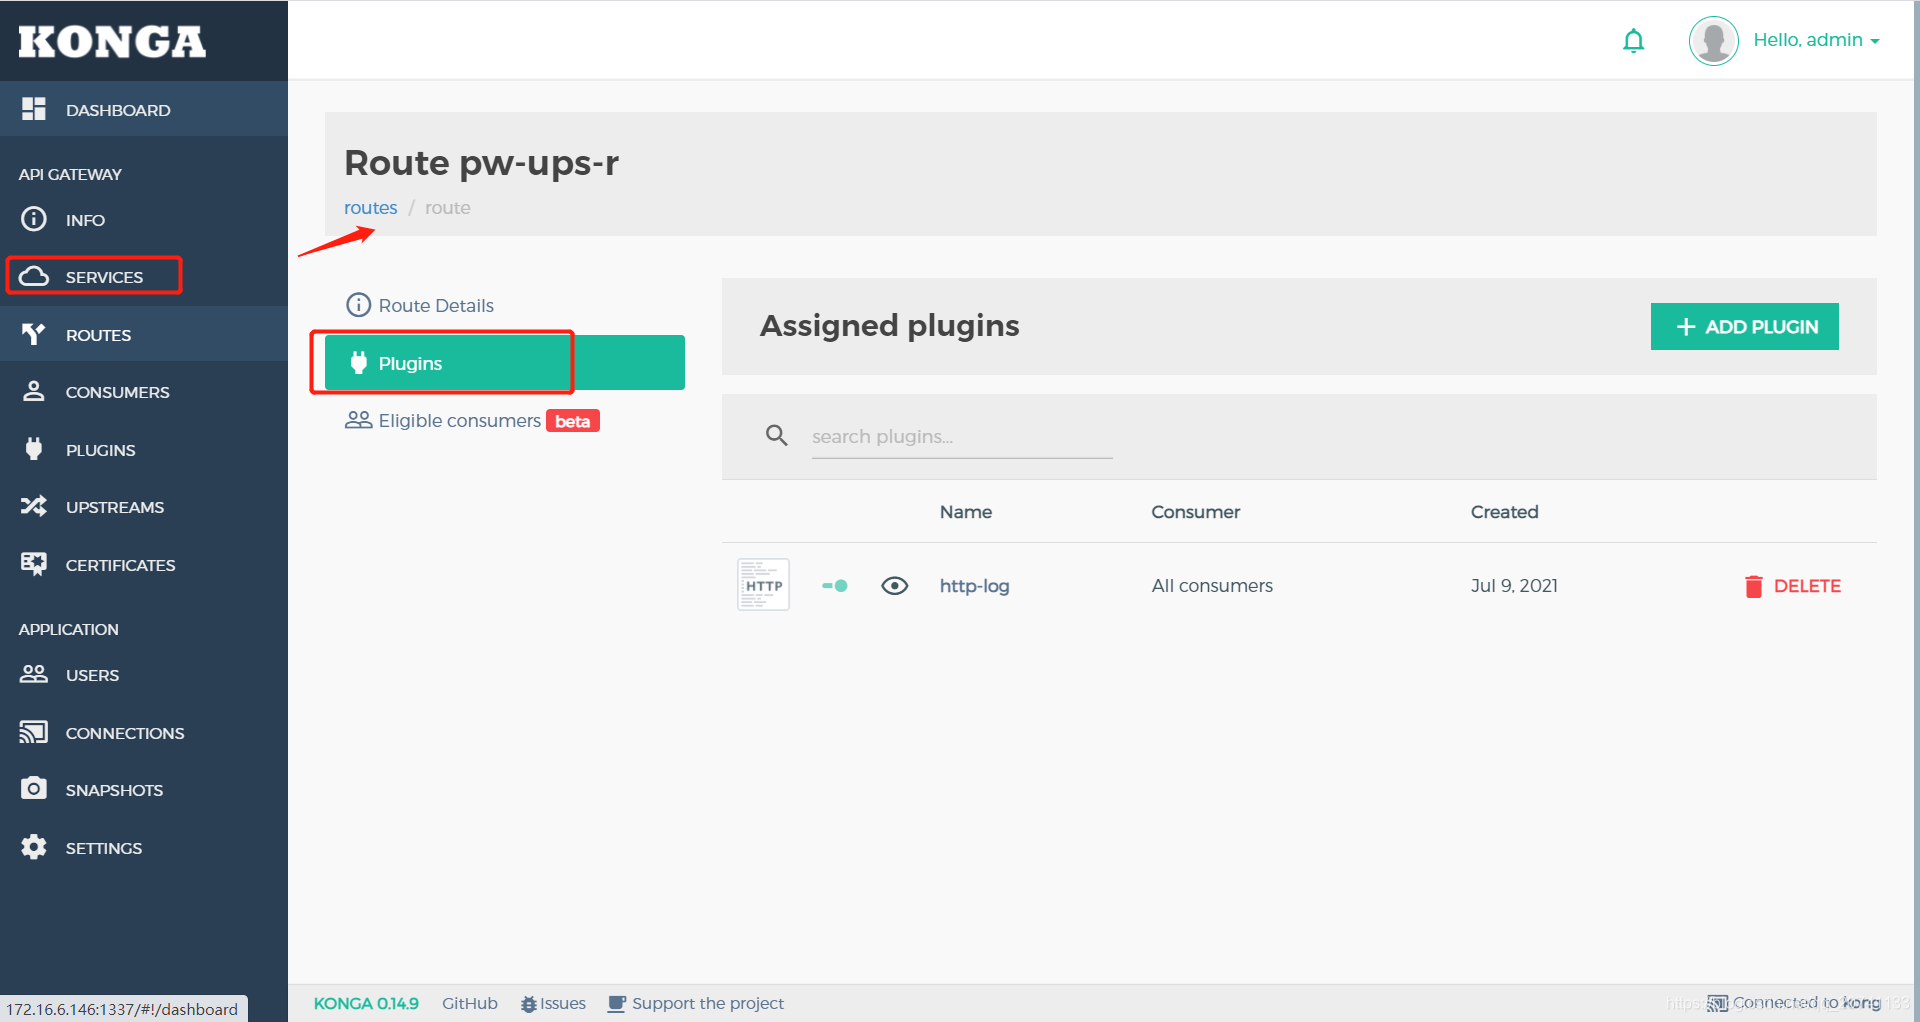Click the Users group icon
This screenshot has height=1022, width=1920.
[34, 674]
